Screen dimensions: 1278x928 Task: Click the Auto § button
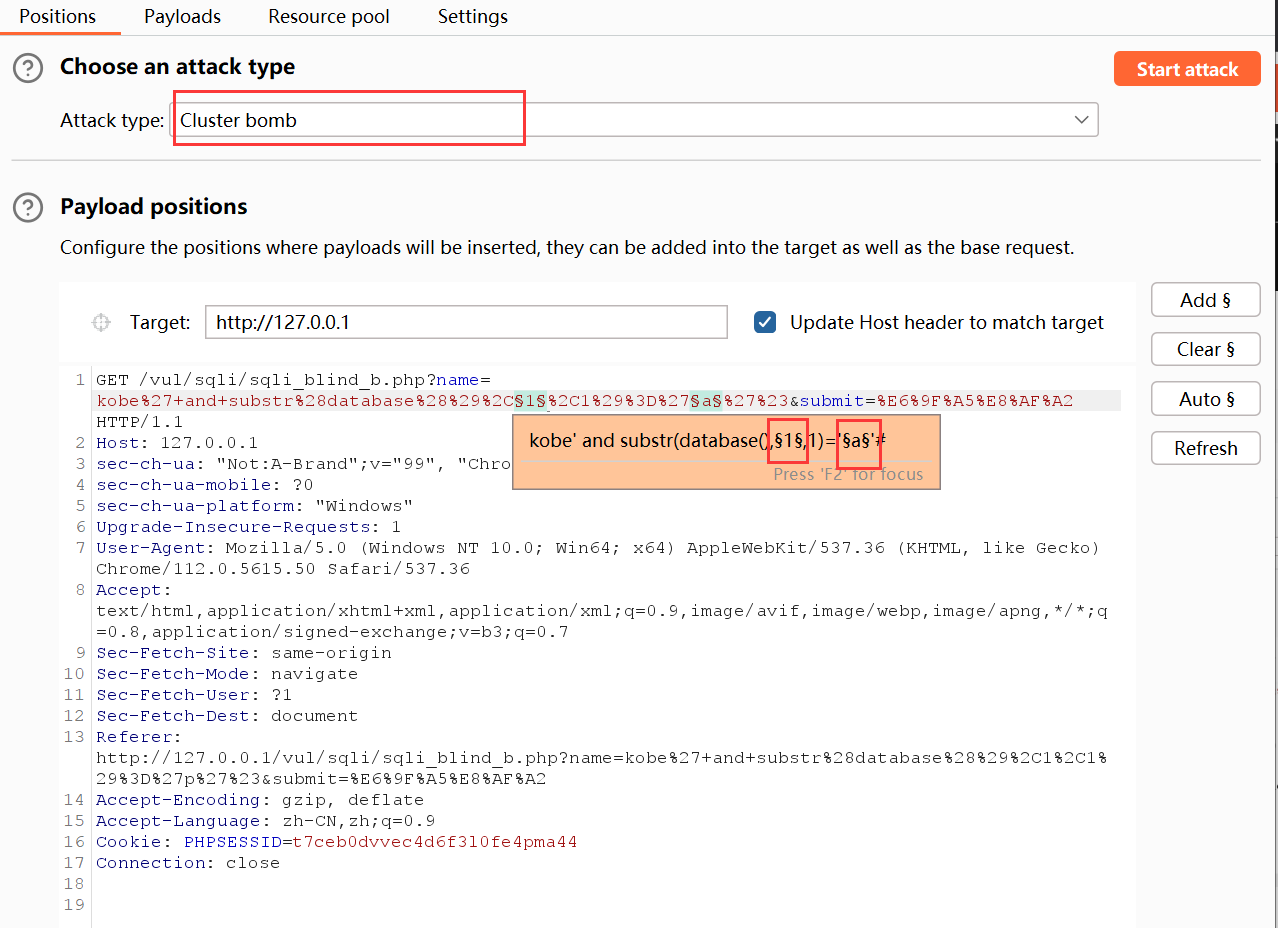1205,399
